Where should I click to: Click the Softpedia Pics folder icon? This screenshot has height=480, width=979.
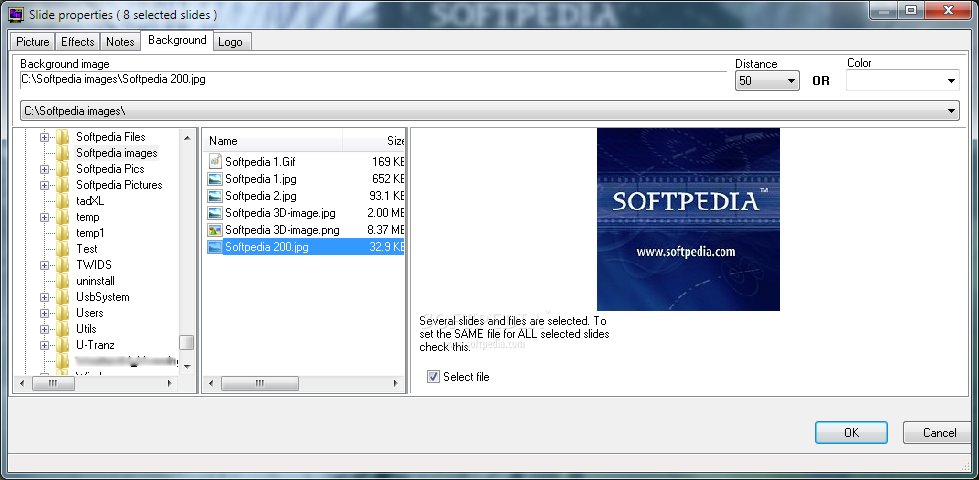62,169
